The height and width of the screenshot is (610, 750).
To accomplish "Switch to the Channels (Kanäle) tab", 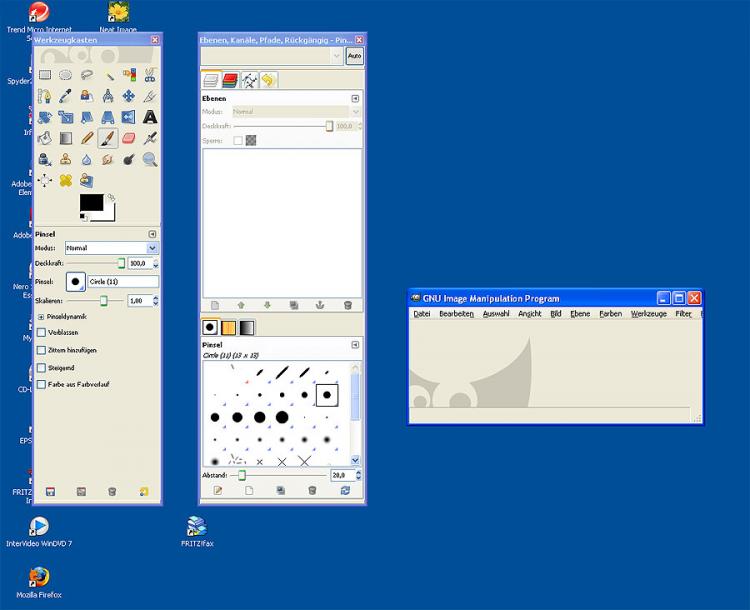I will (230, 80).
